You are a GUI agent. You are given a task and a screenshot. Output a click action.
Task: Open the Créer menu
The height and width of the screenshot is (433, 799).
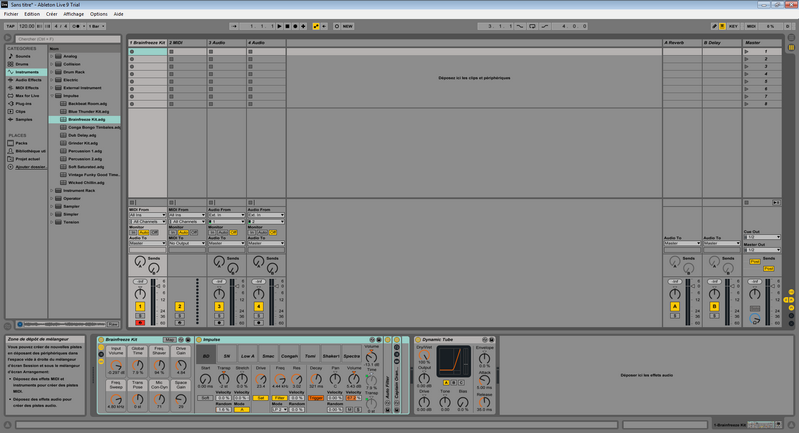coord(51,14)
